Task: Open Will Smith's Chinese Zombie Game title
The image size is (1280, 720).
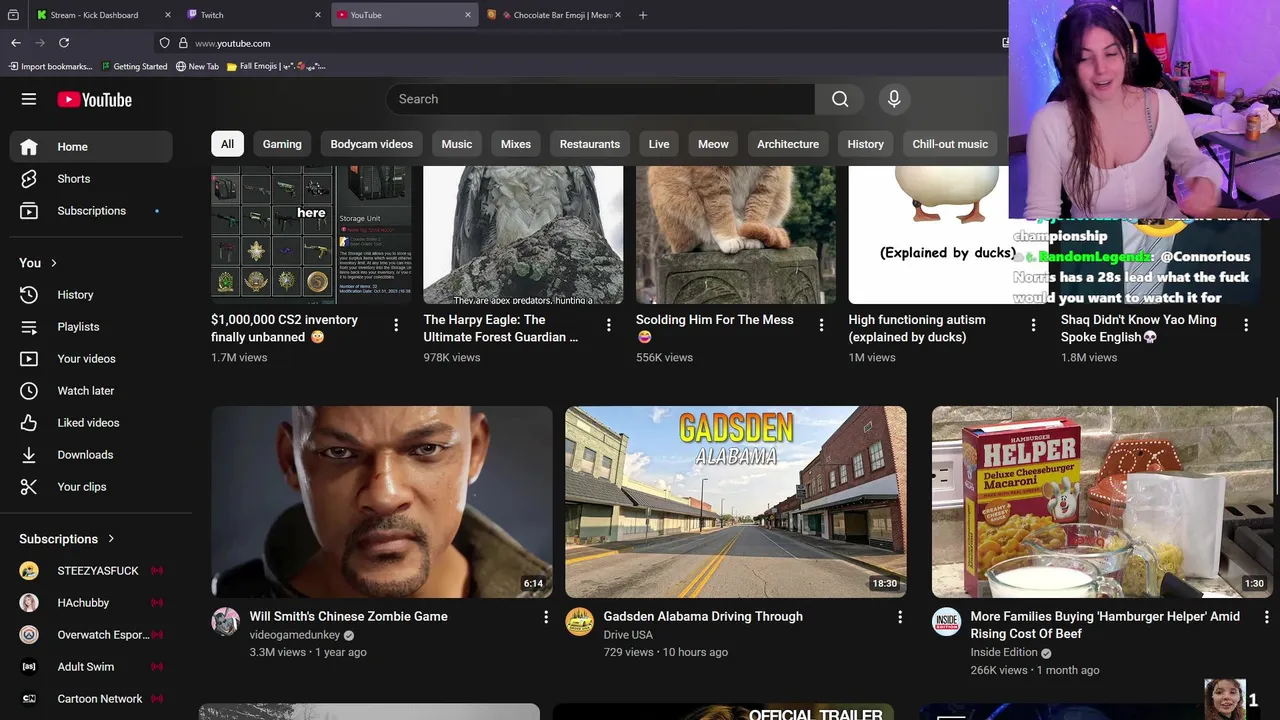Action: pos(349,617)
